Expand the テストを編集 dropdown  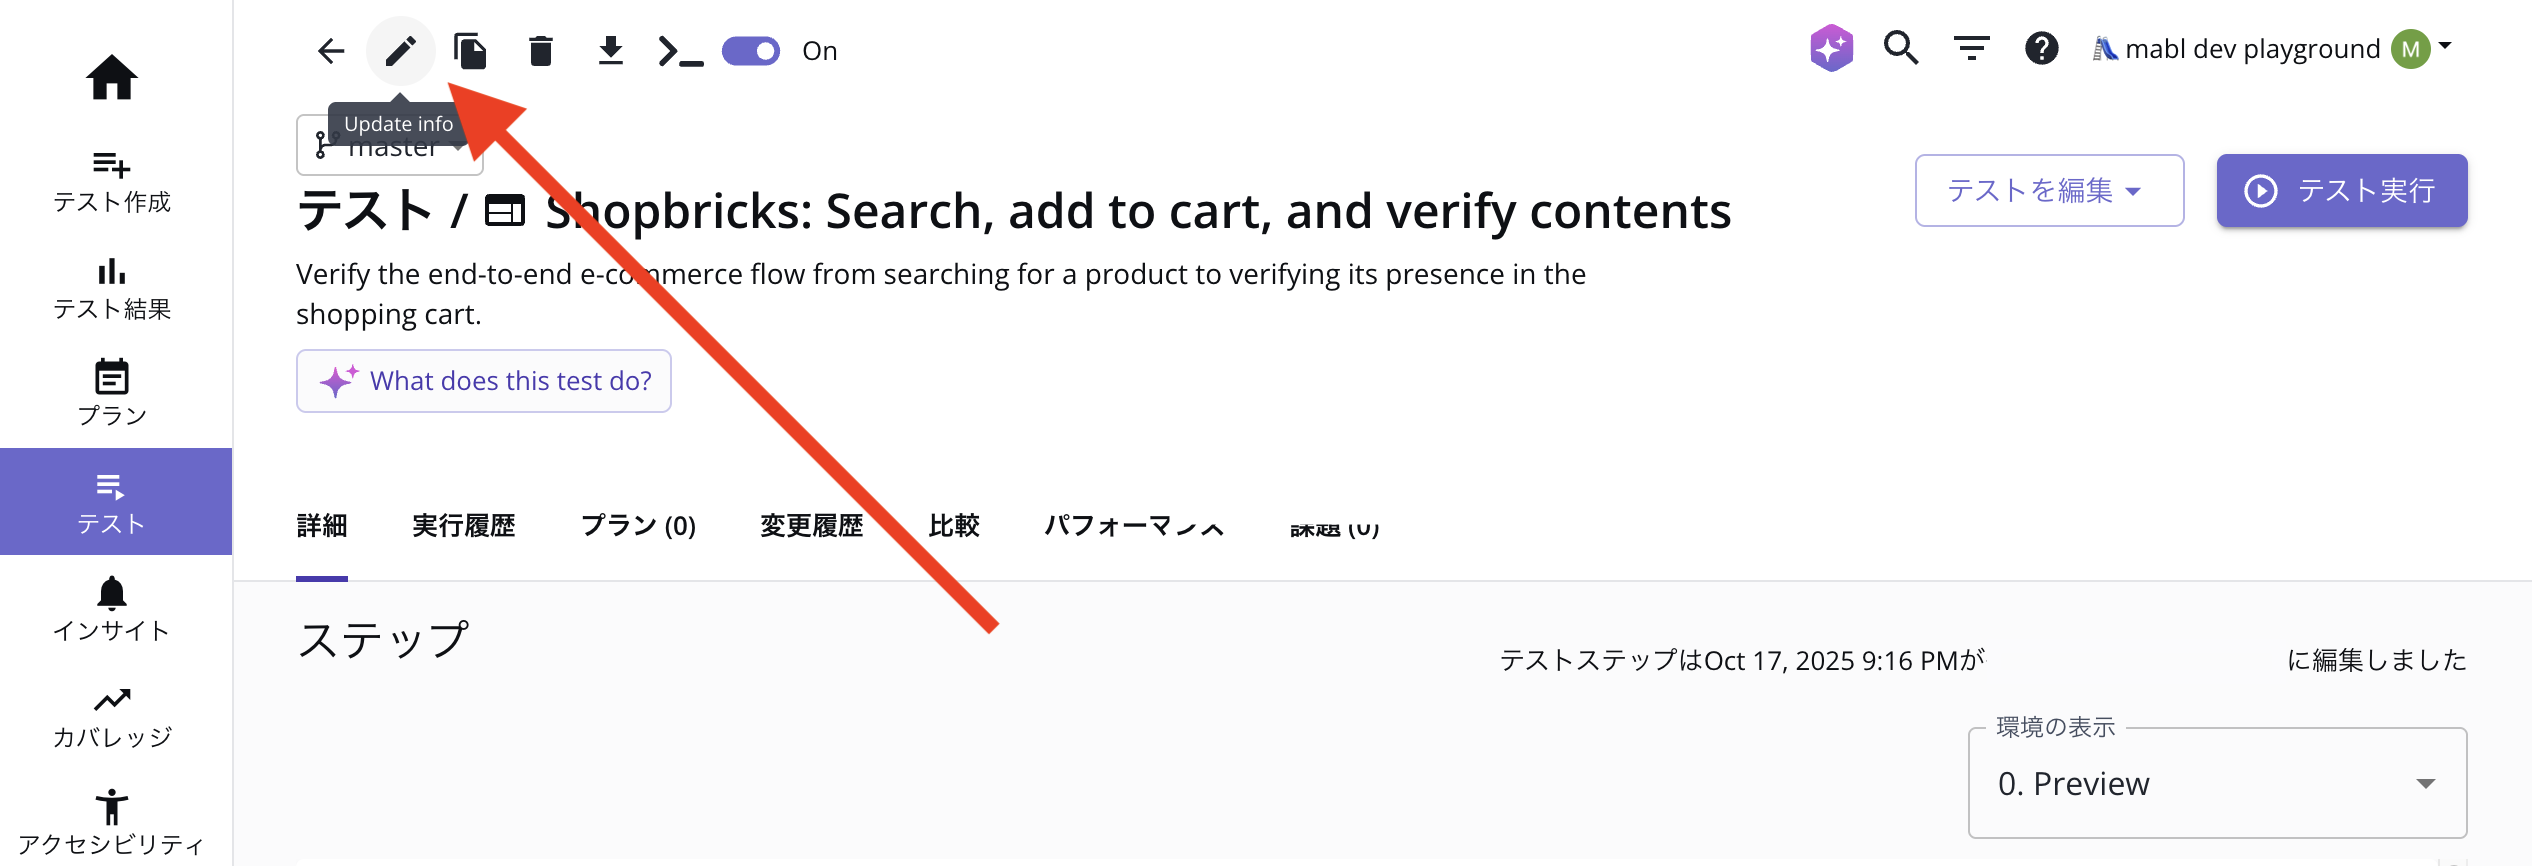2049,190
